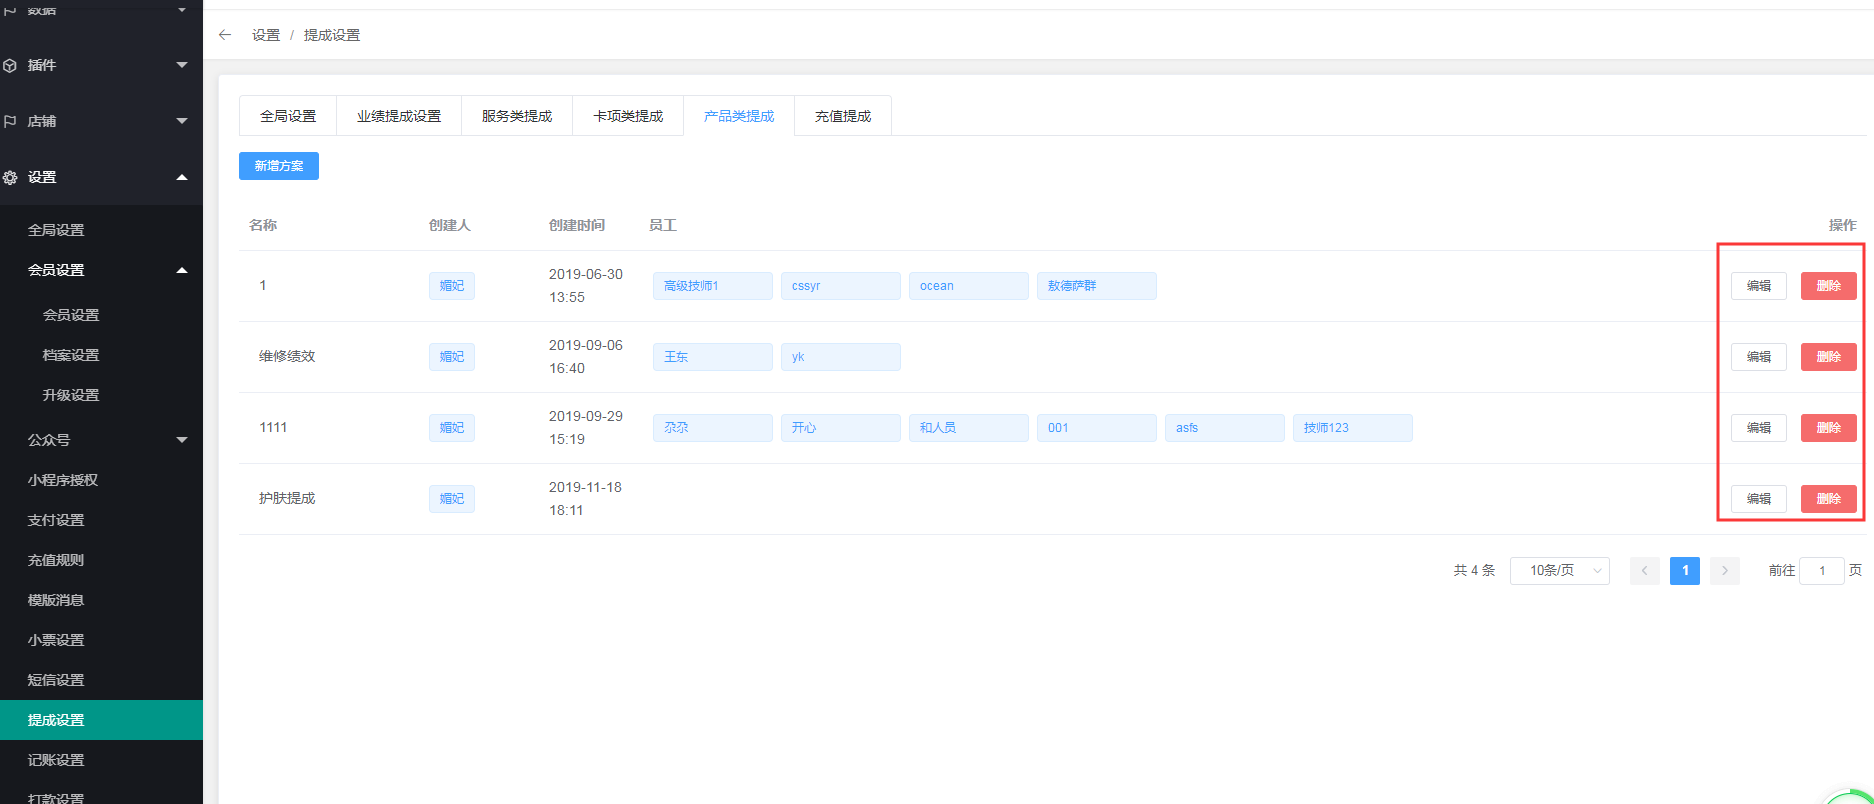Click the 开心 employee tag
Image resolution: width=1874 pixels, height=804 pixels.
pos(840,428)
